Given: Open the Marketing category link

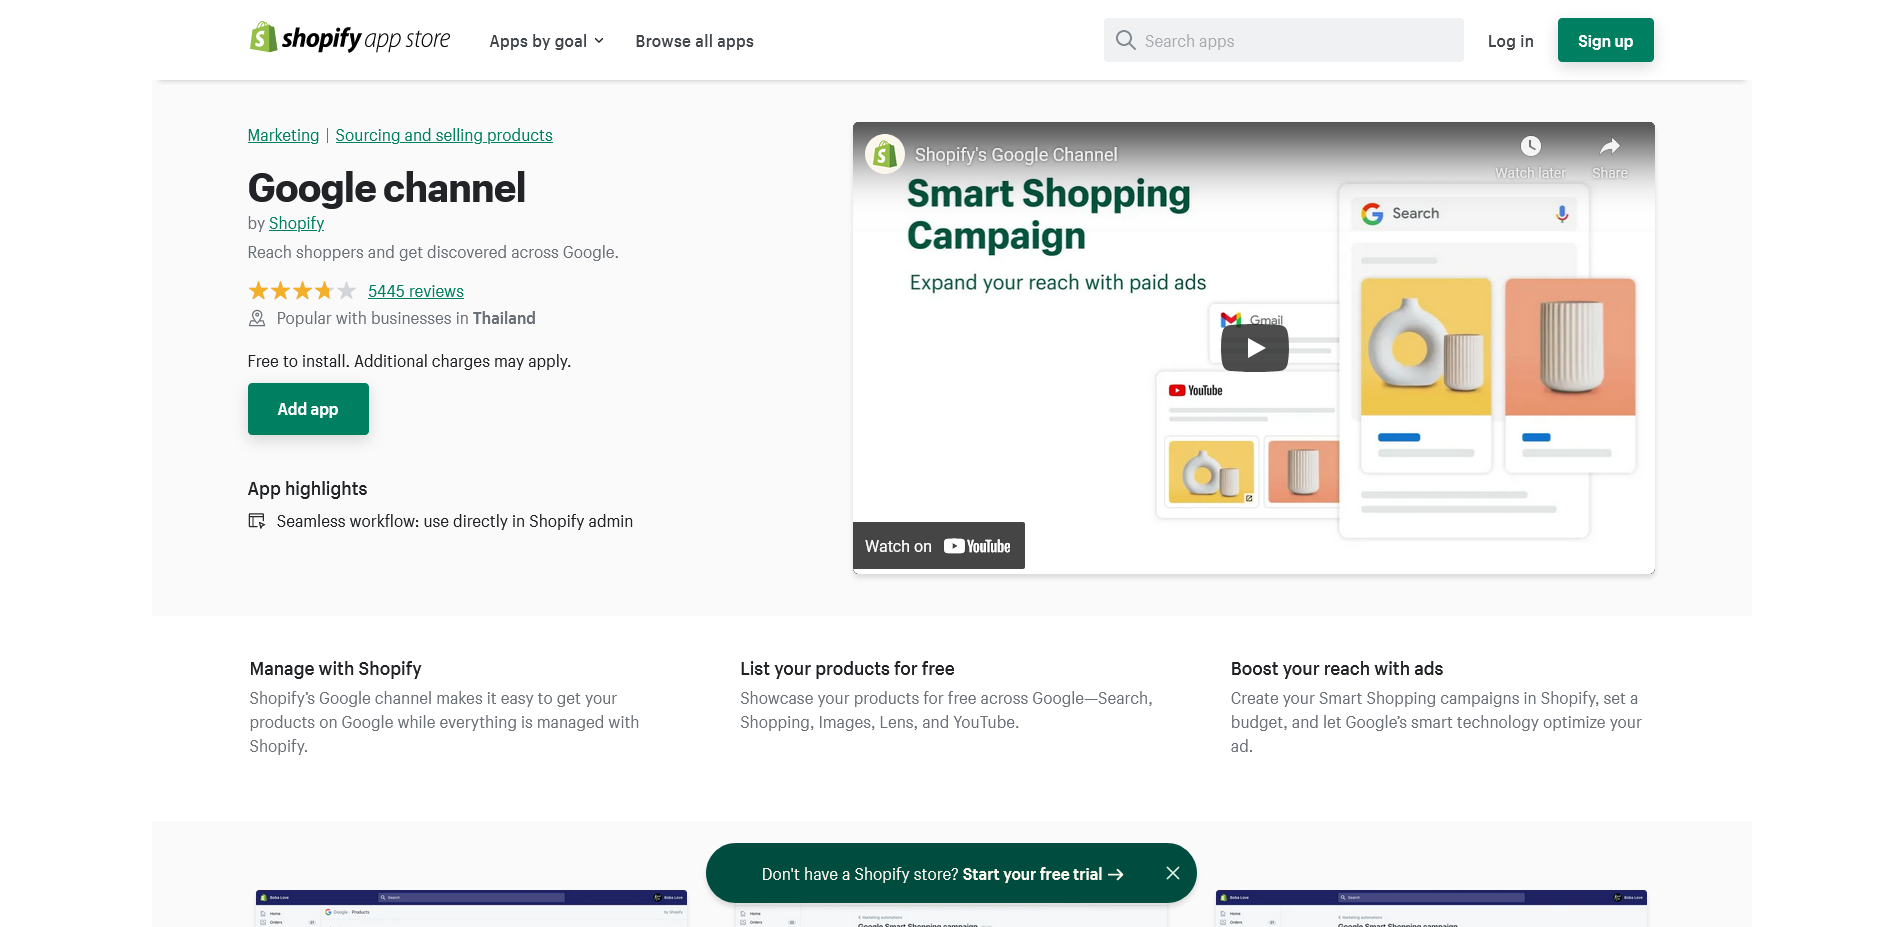Looking at the screenshot, I should 283,135.
